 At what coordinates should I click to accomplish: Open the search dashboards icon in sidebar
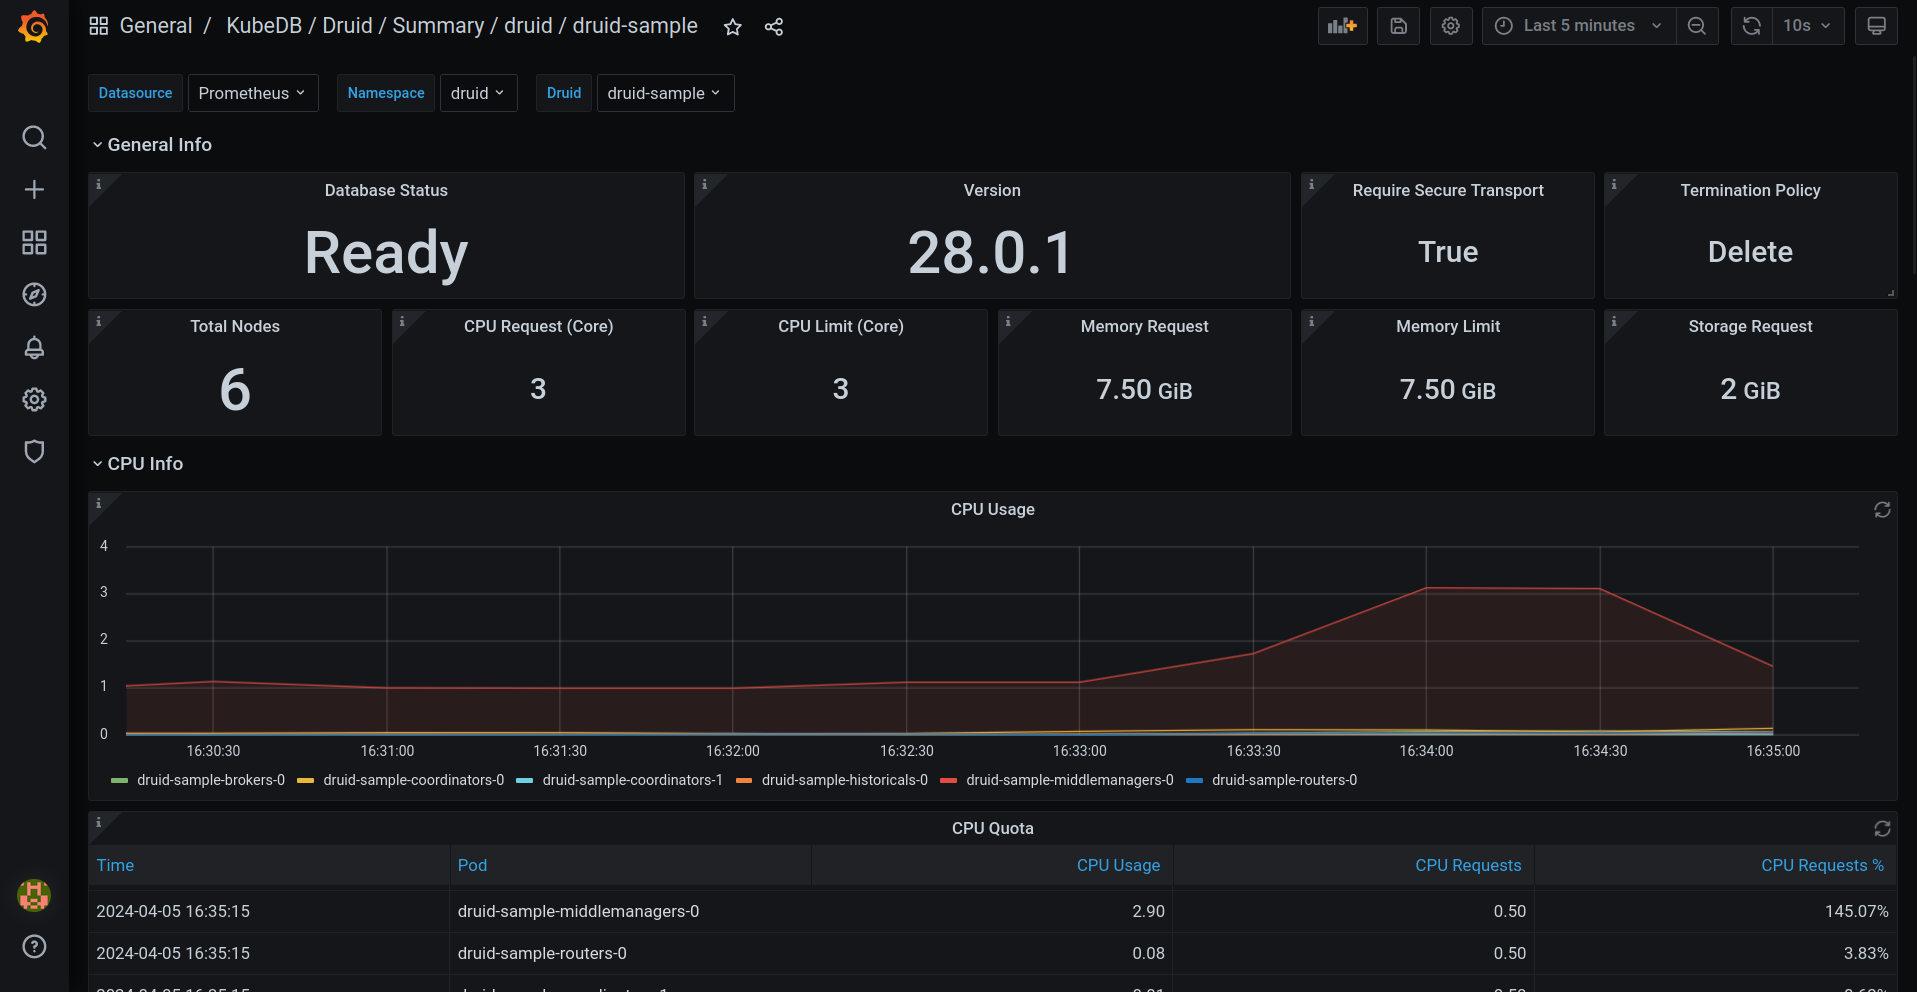coord(34,137)
